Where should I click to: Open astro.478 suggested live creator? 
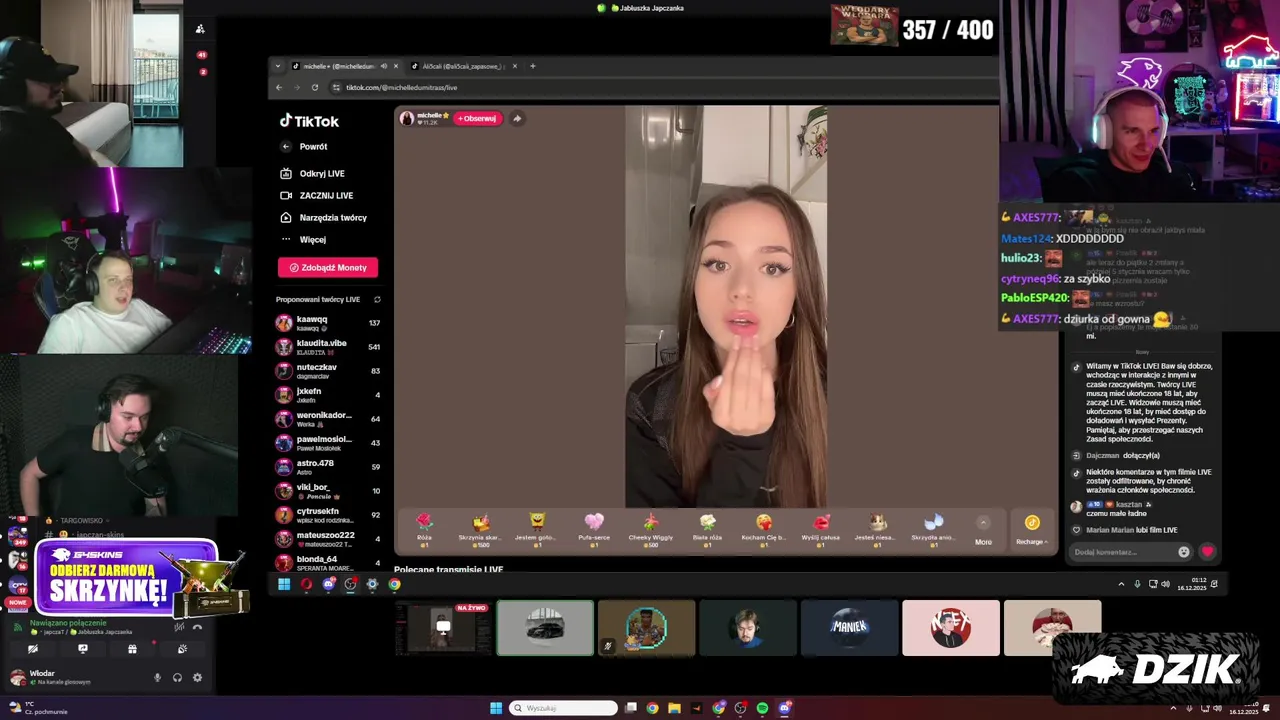coord(328,467)
